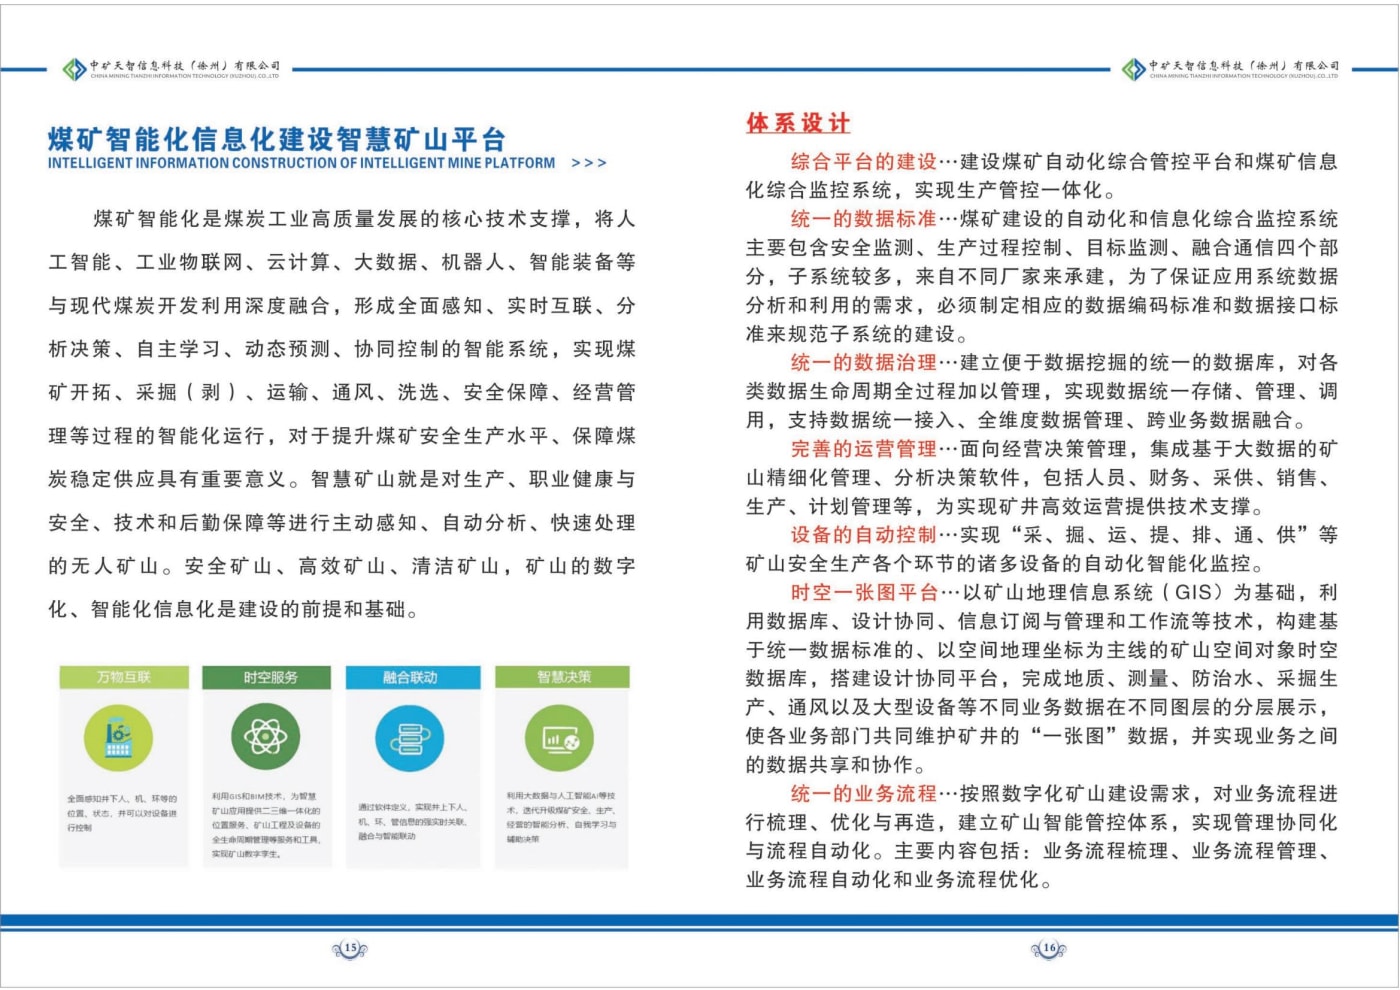Click the atom icon under 时空服务
This screenshot has width=1400, height=990.
click(265, 738)
